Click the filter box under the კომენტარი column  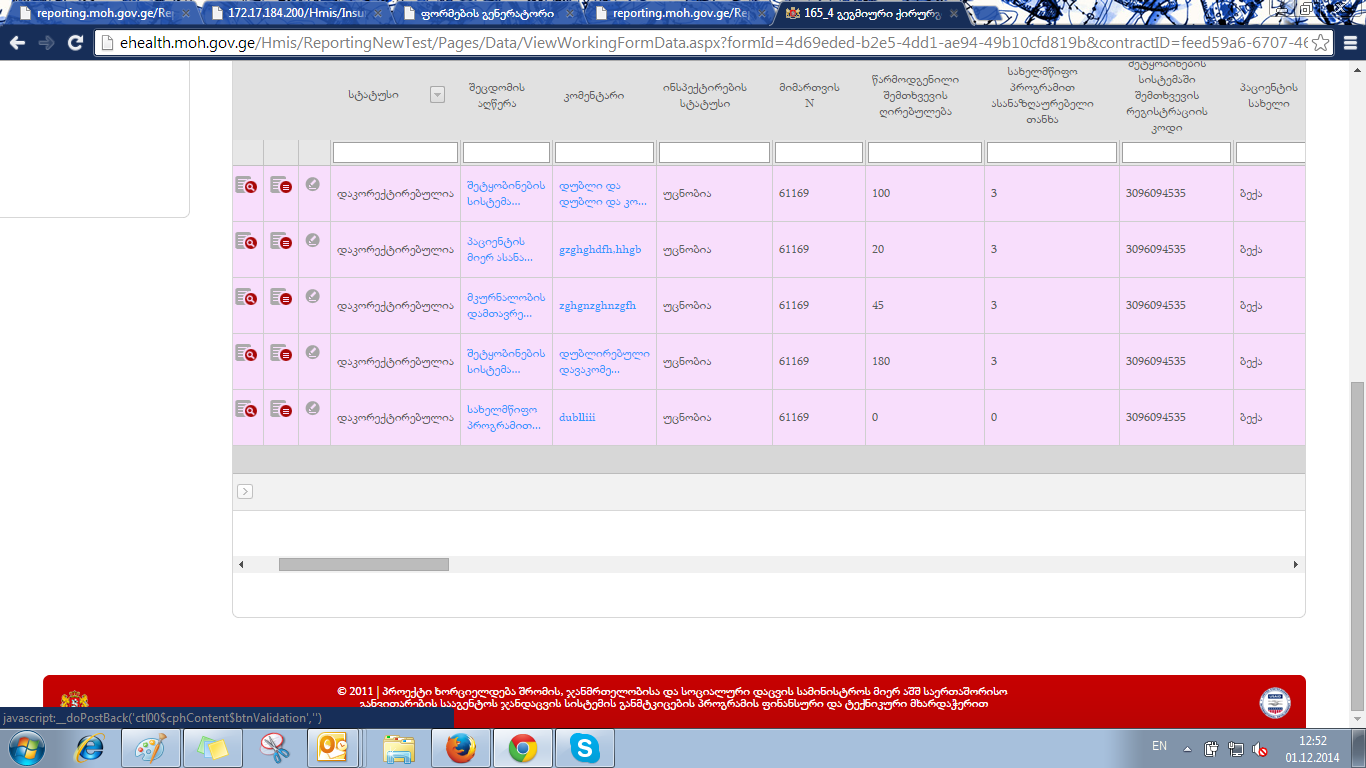point(604,153)
